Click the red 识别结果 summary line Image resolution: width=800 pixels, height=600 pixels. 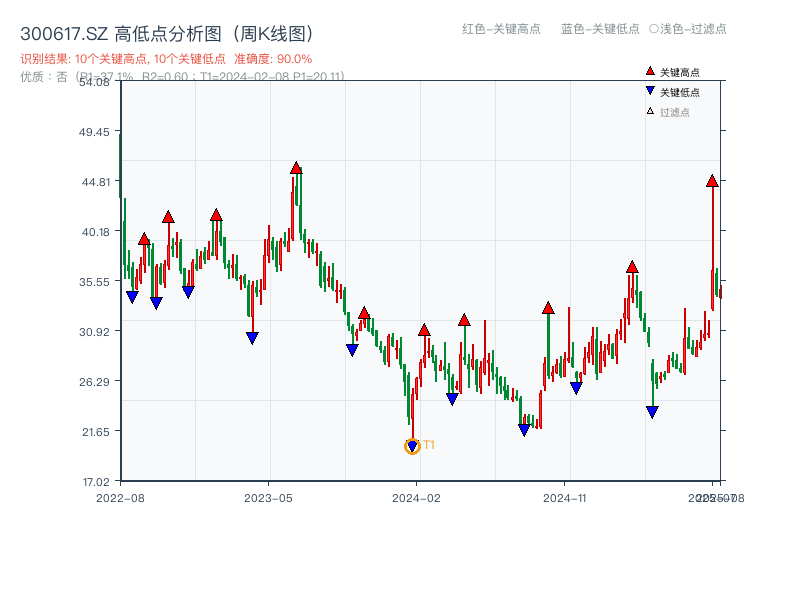pyautogui.click(x=166, y=59)
